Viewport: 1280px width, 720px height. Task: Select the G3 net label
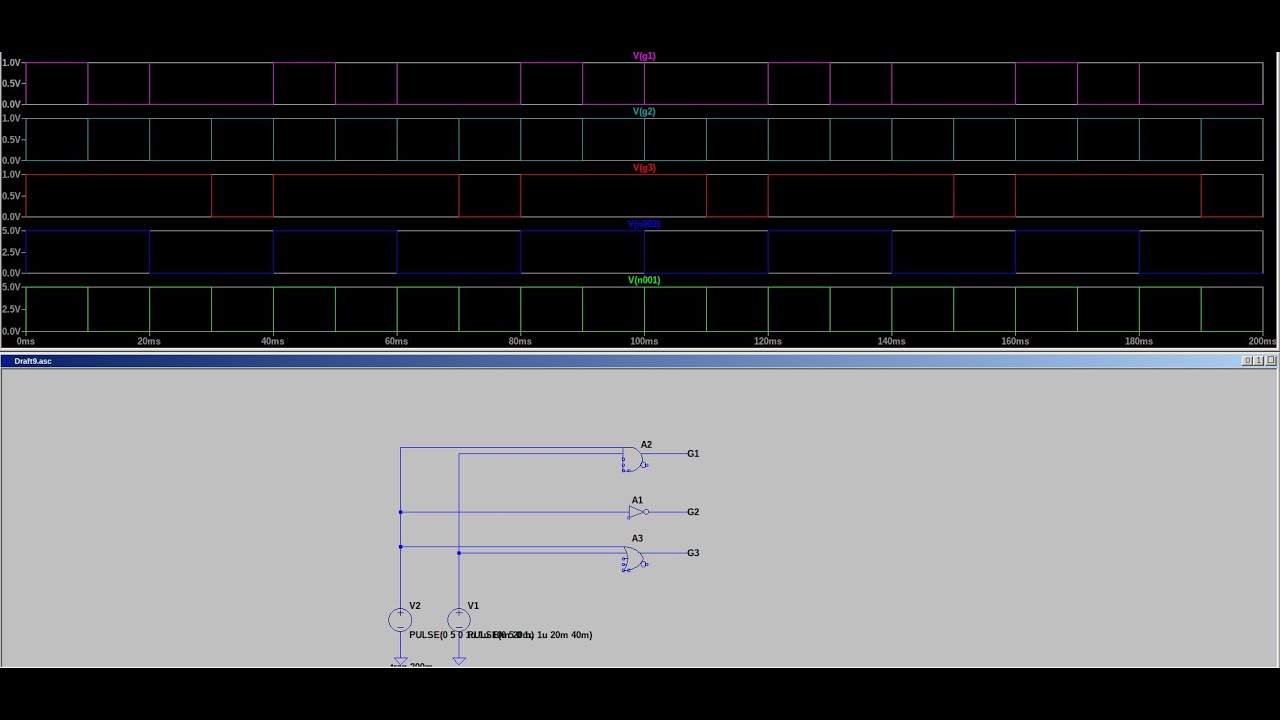(x=693, y=553)
